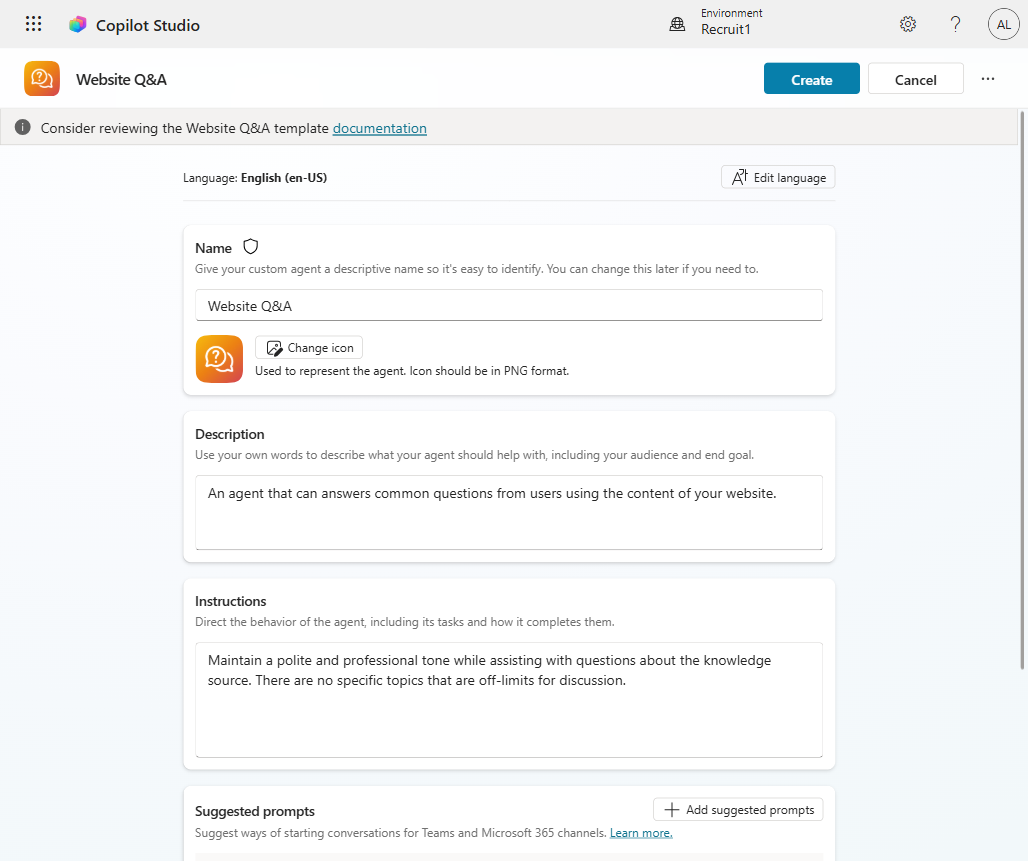Click the large agent icon preview thumbnail
The image size is (1028, 861).
coord(219,359)
